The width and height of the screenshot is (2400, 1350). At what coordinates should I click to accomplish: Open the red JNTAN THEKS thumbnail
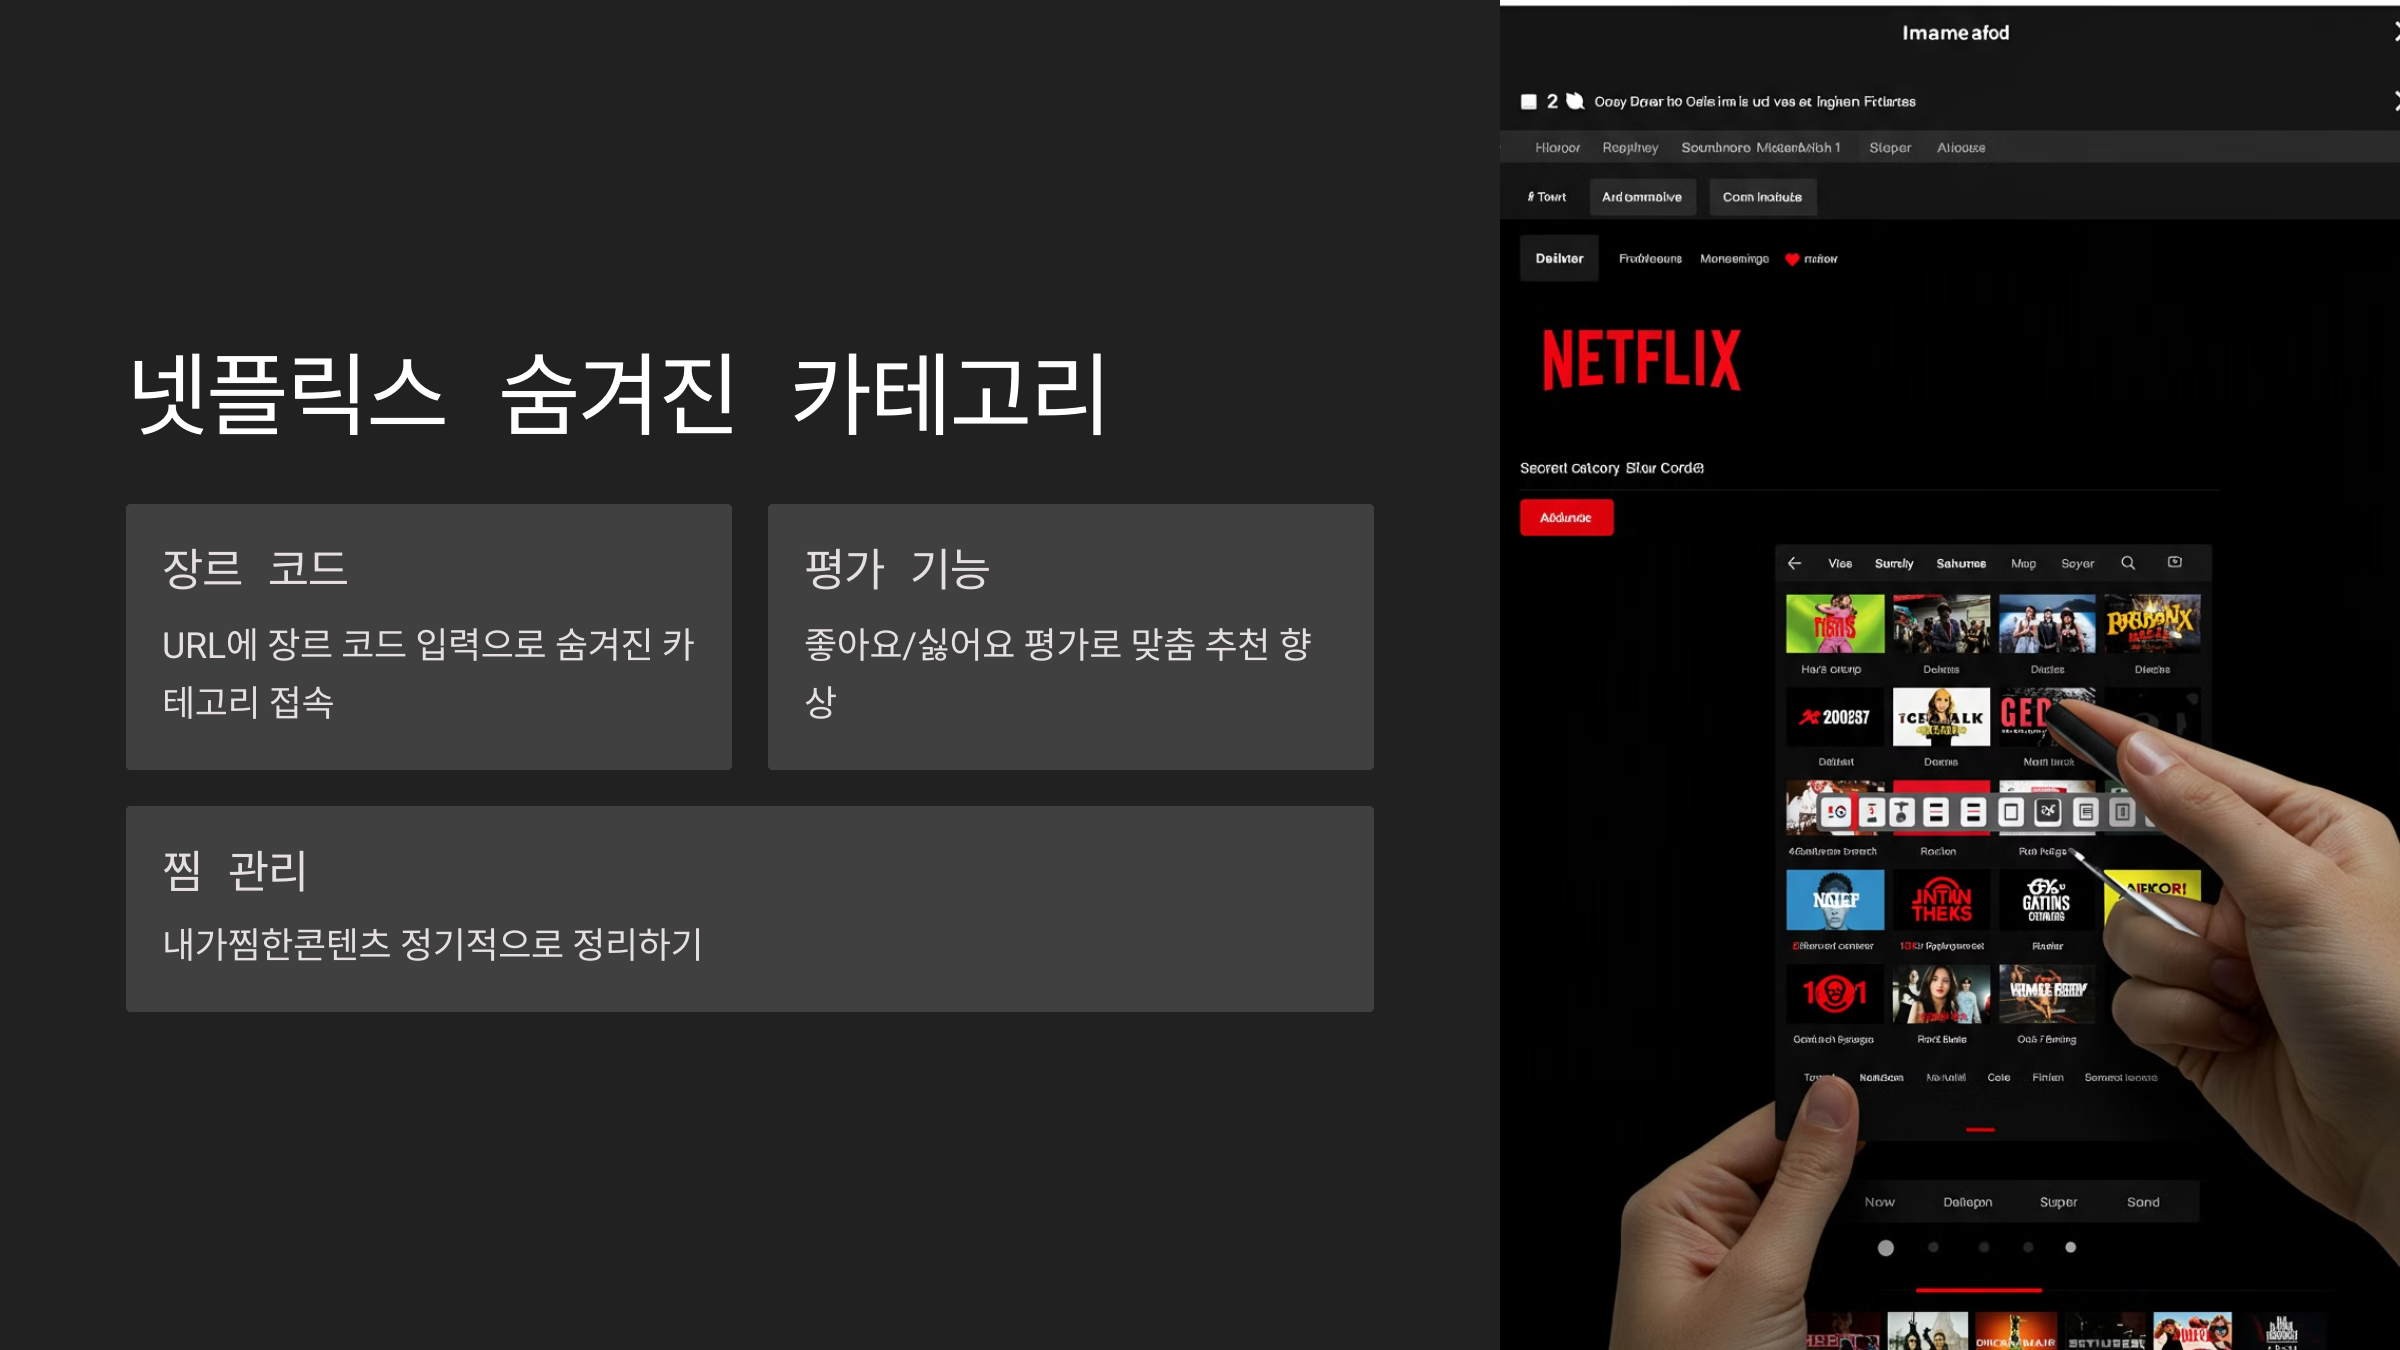pyautogui.click(x=1941, y=900)
